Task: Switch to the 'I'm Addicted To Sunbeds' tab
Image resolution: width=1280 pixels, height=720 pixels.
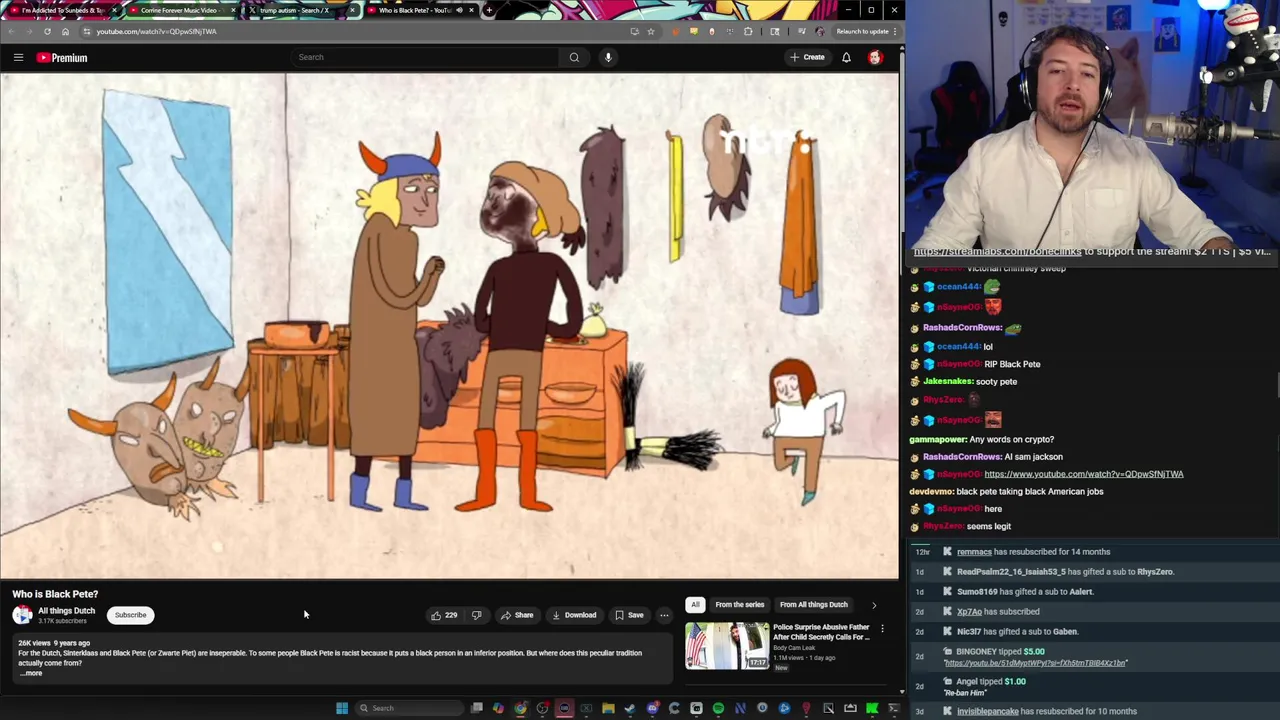Action: tap(62, 10)
